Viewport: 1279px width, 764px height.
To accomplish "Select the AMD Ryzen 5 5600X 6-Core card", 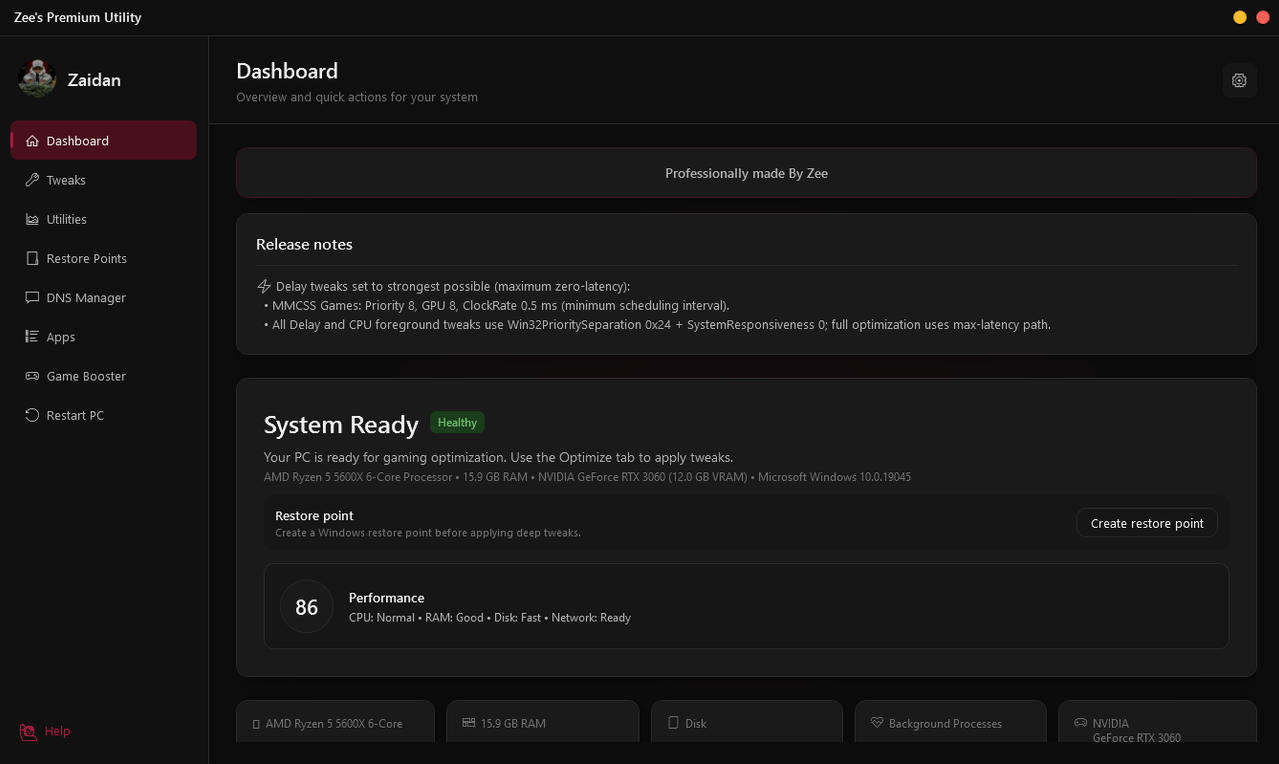I will coord(336,721).
